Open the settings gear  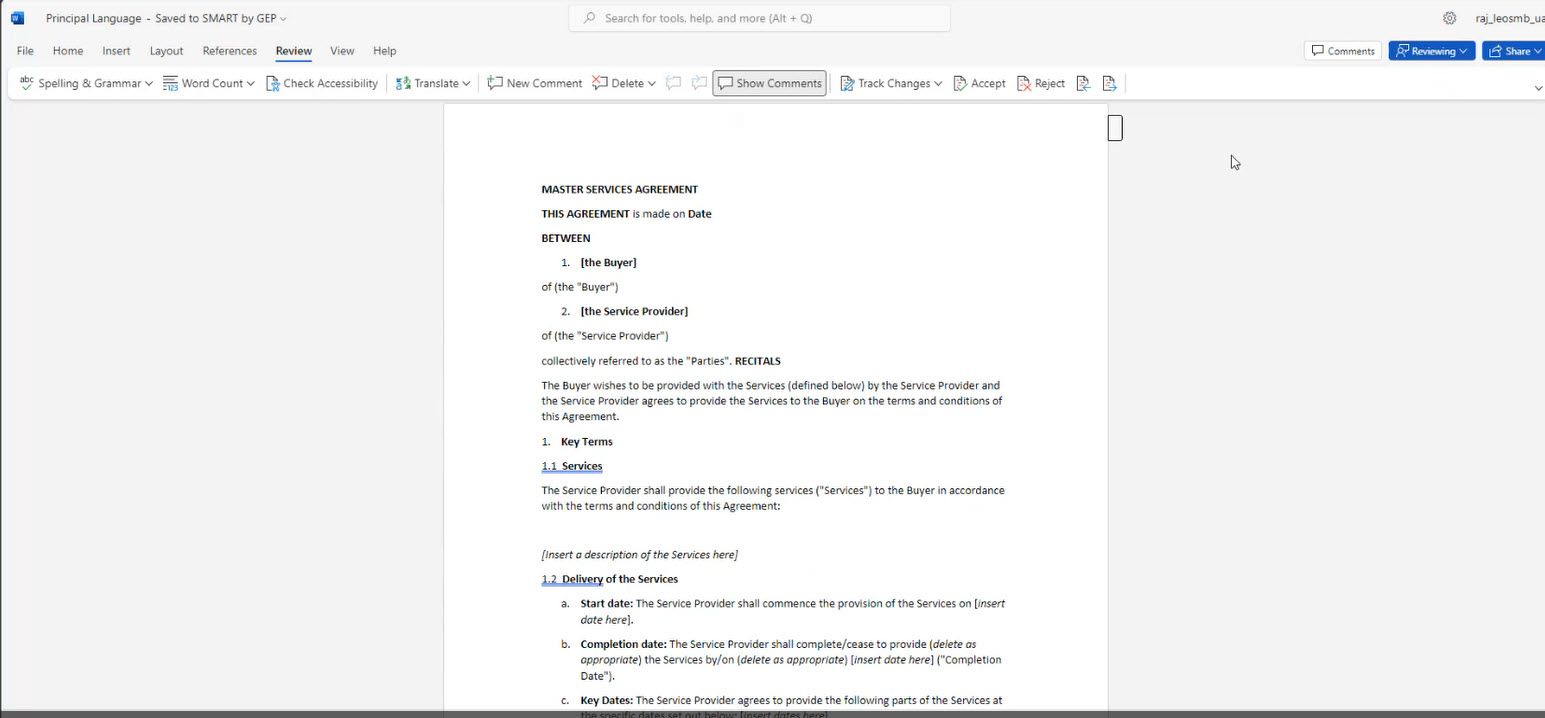(x=1449, y=18)
